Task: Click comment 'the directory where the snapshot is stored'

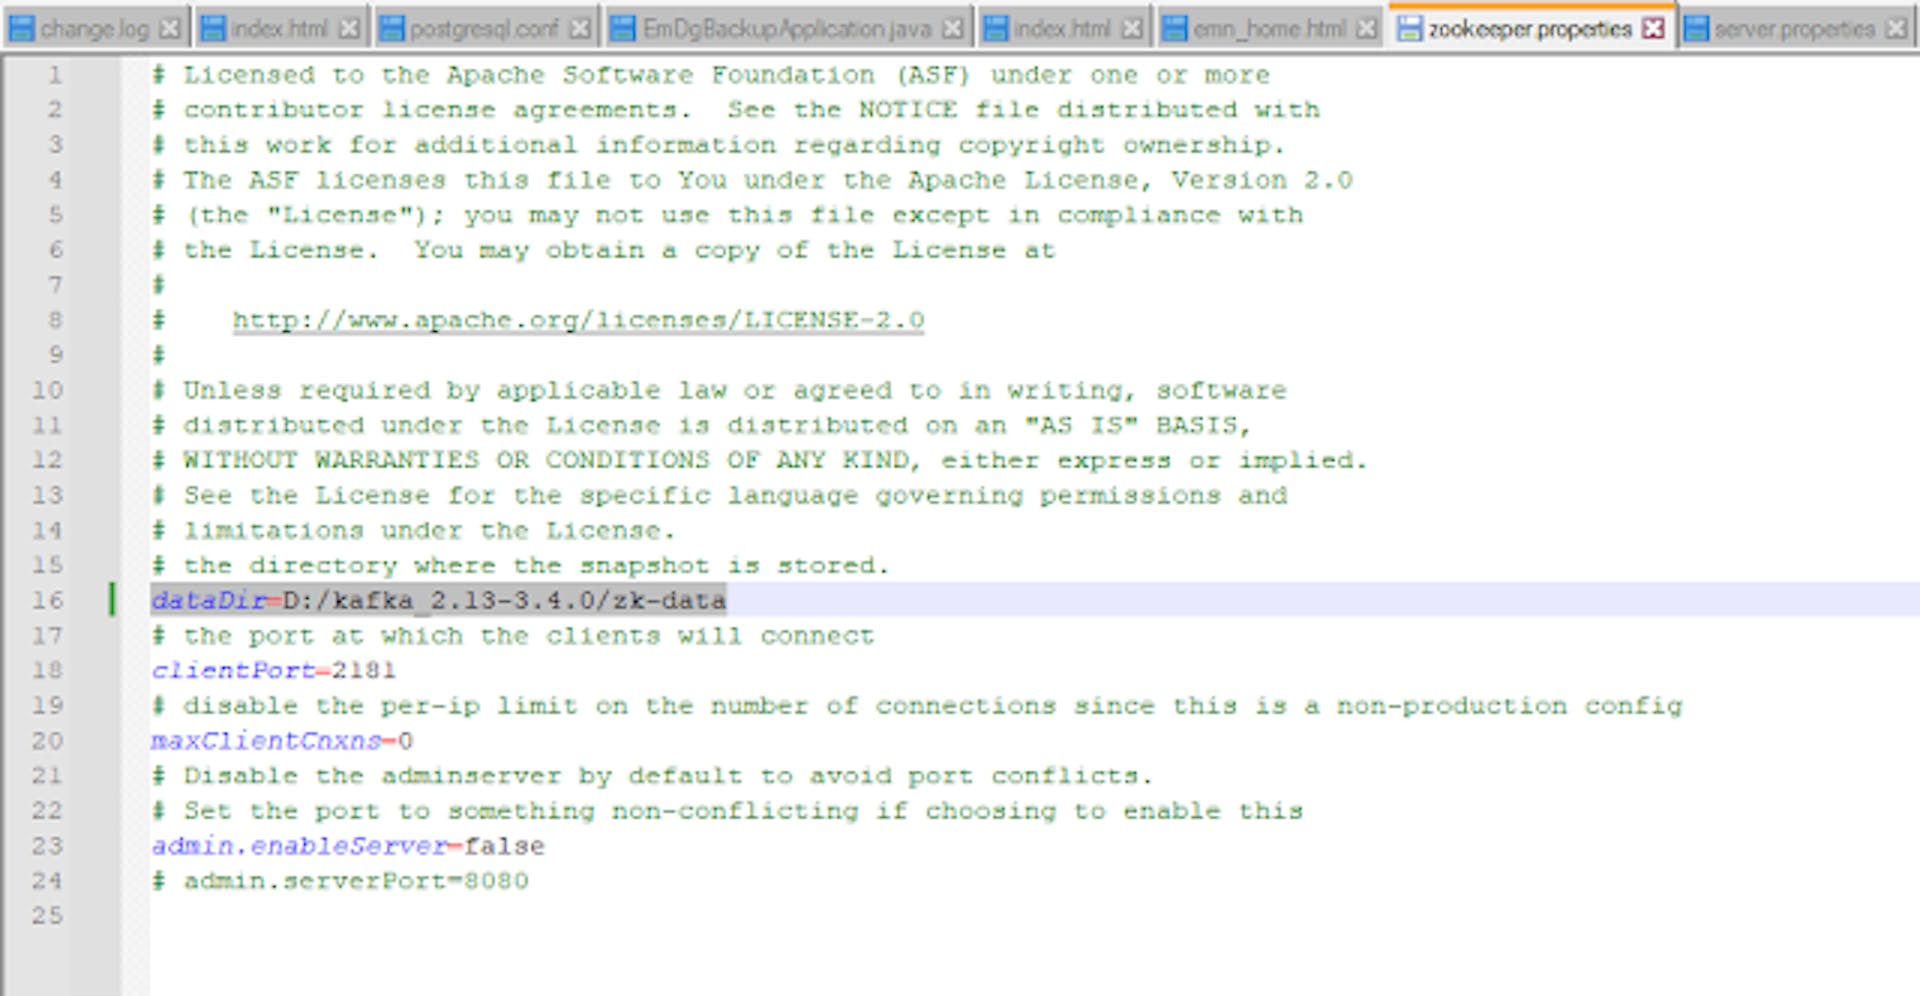Action: click(520, 565)
